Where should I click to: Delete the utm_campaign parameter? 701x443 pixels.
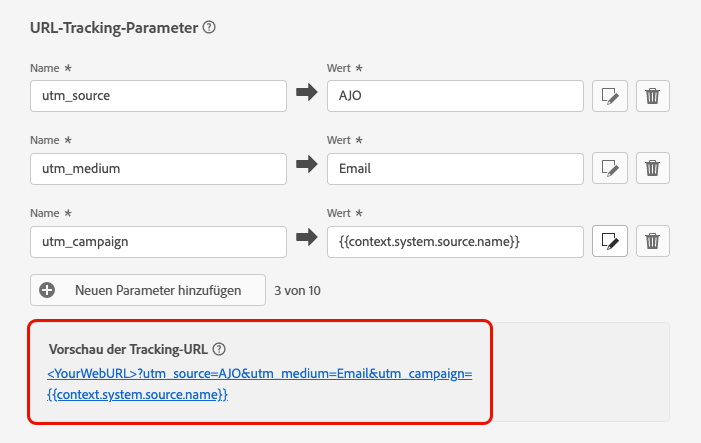[653, 241]
